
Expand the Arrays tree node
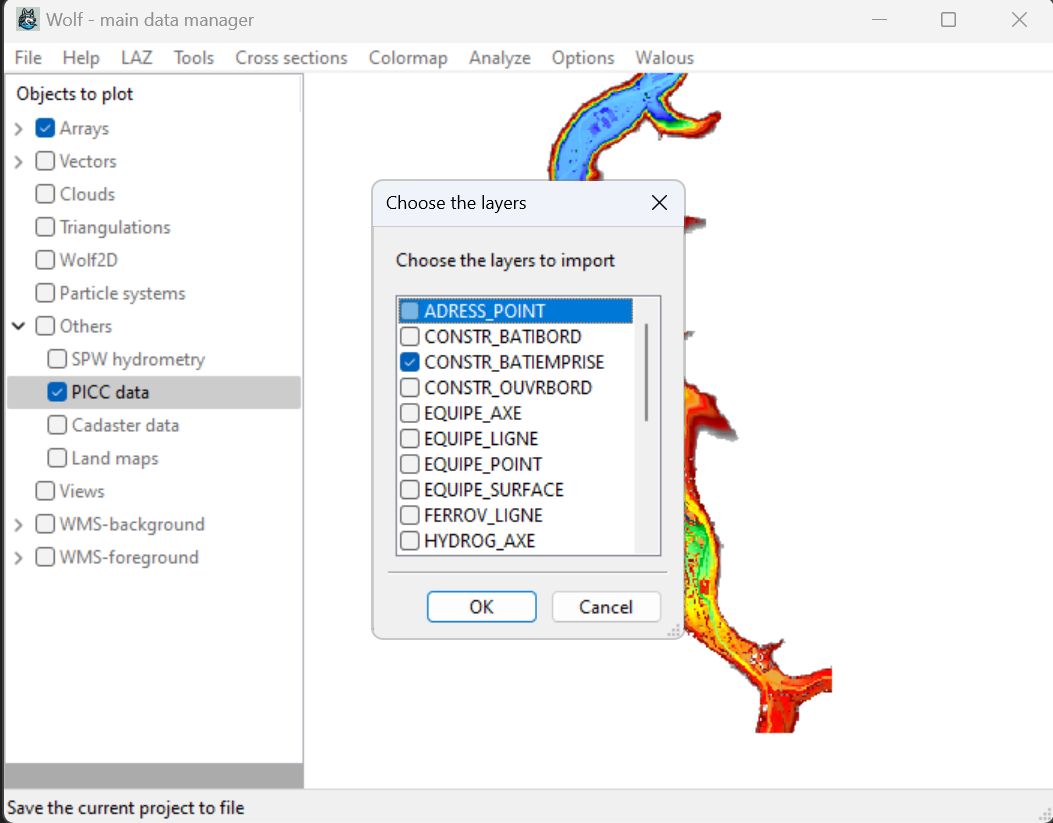coord(18,129)
